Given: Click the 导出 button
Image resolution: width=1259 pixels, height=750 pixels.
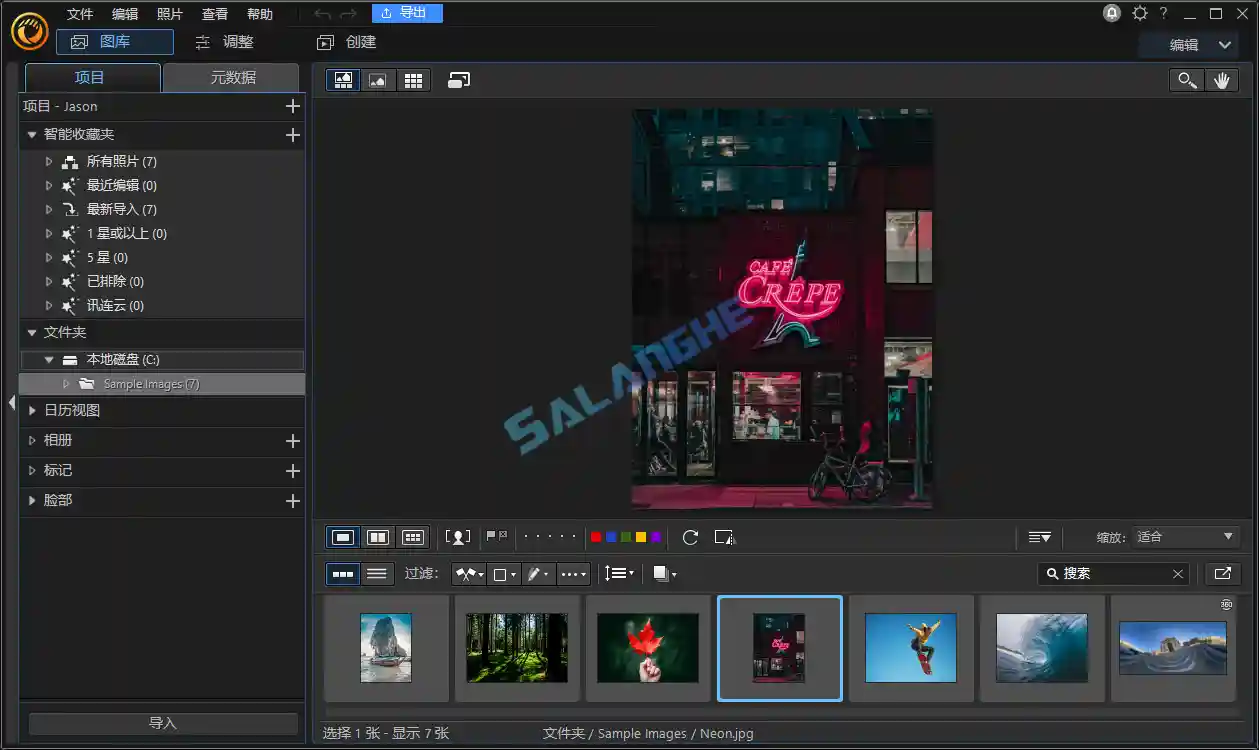Looking at the screenshot, I should 406,14.
